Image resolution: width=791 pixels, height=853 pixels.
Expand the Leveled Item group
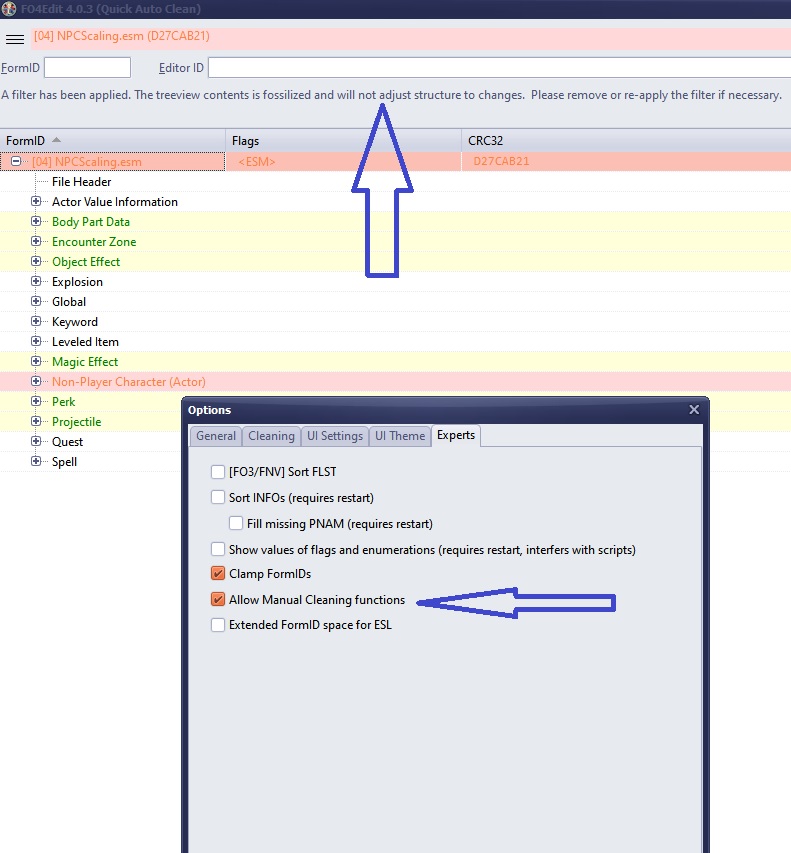[37, 342]
